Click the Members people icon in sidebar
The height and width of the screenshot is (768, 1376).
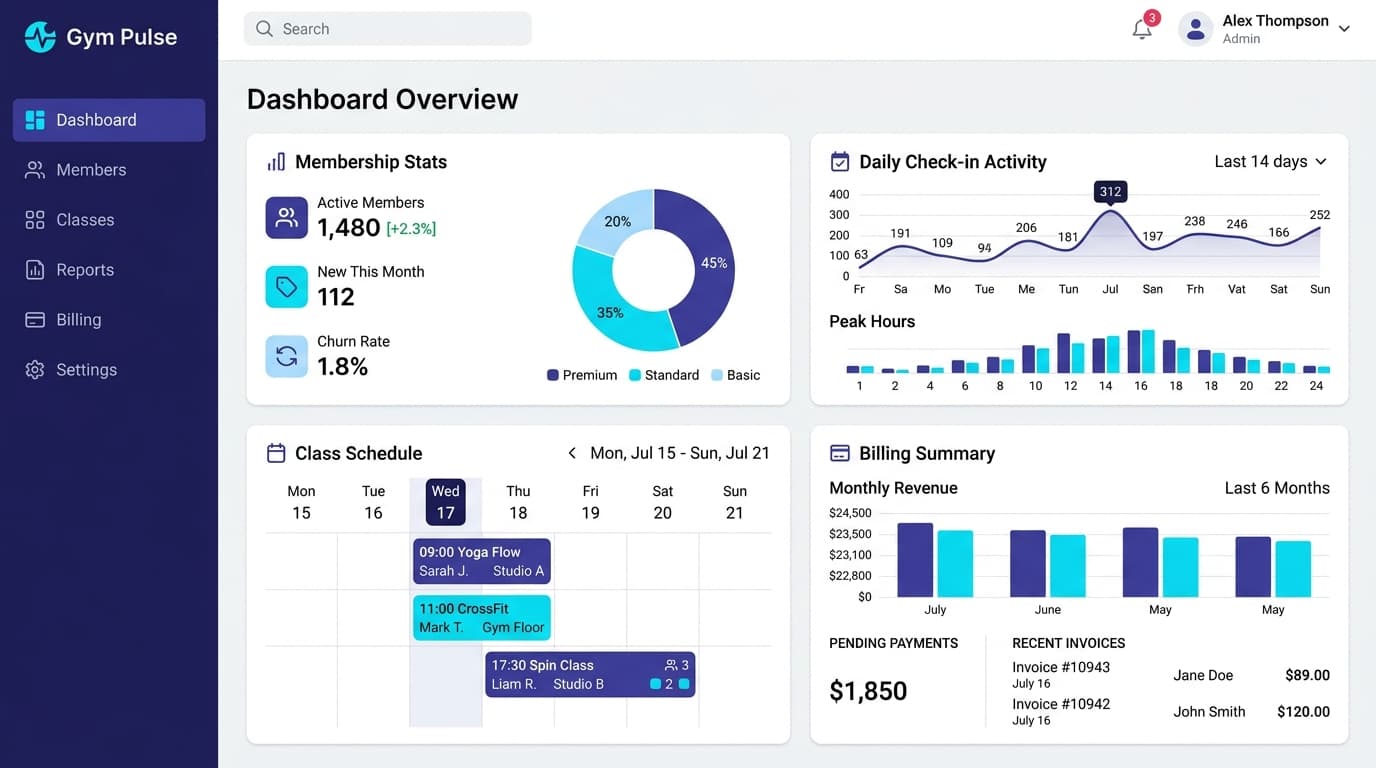coord(35,170)
